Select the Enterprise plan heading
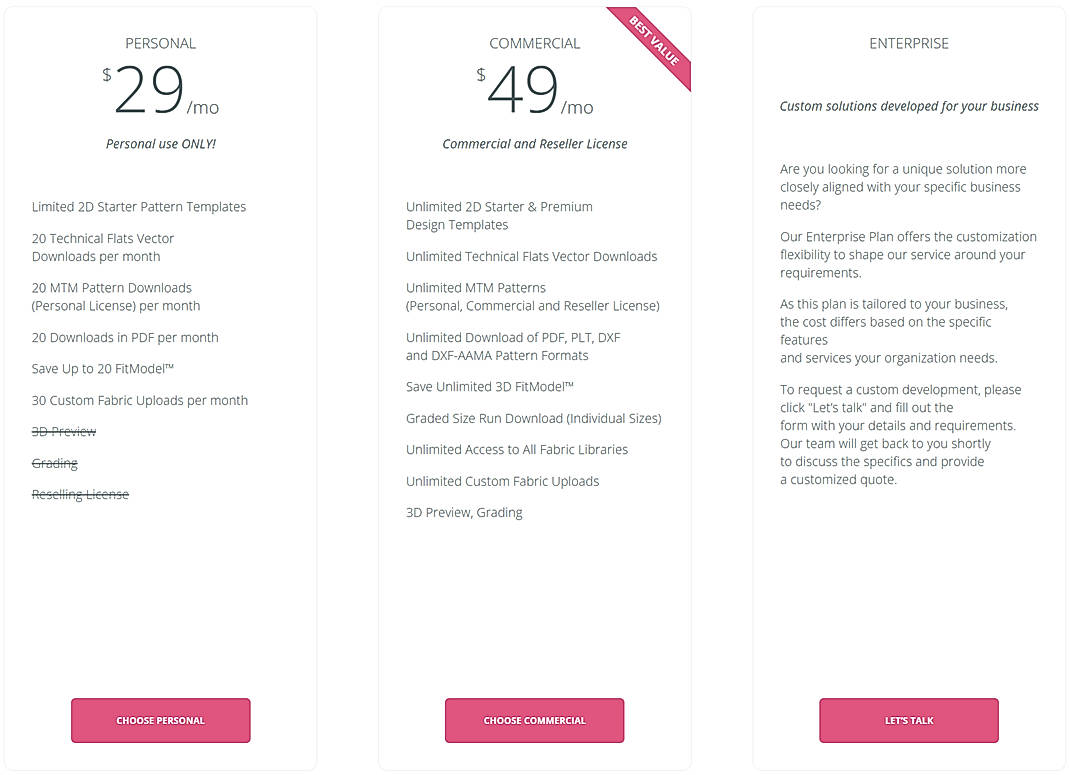This screenshot has height=775, width=1070. [908, 43]
